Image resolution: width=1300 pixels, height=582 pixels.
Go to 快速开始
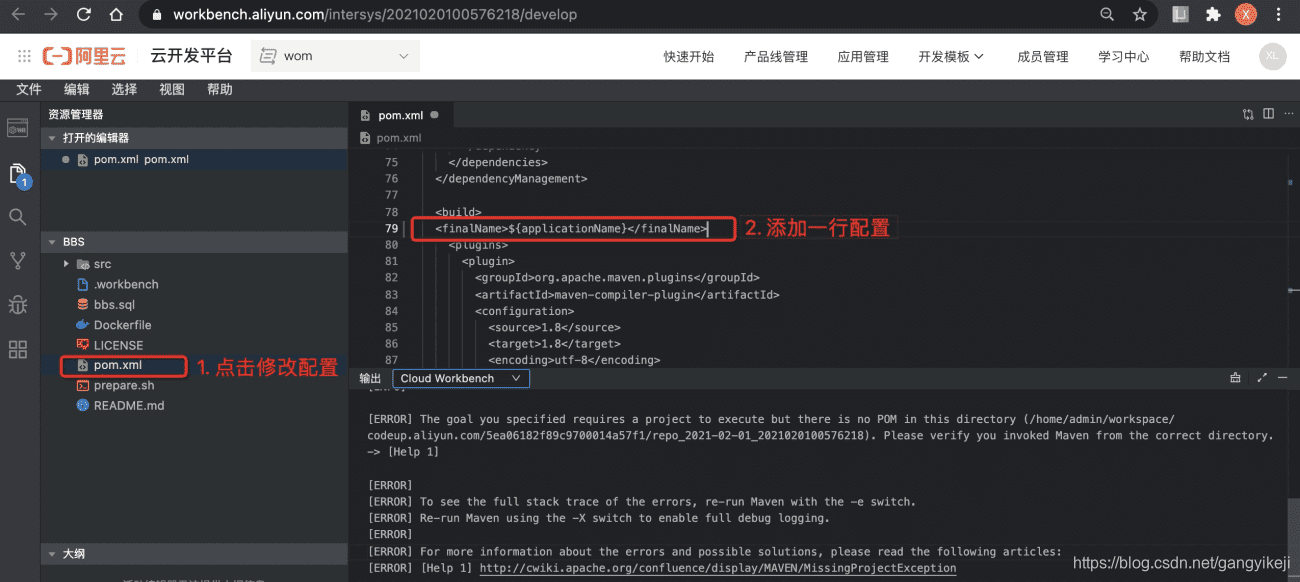(x=689, y=57)
